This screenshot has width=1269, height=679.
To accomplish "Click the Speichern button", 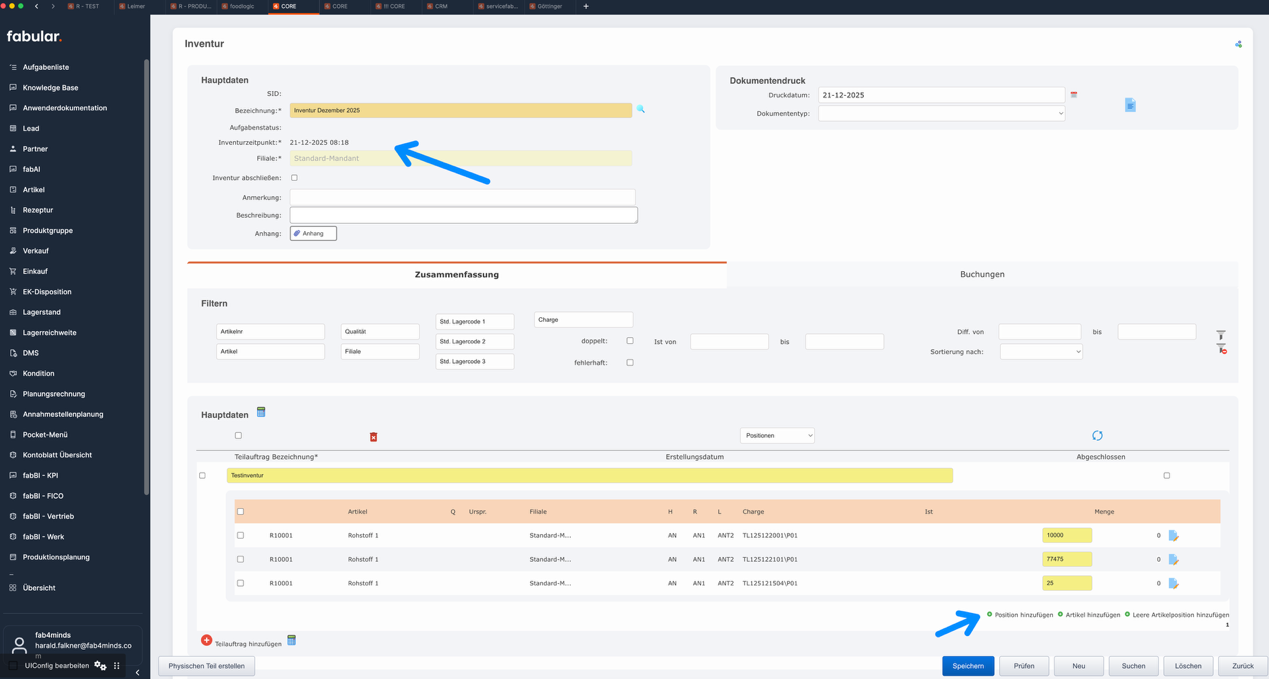I will [967, 666].
